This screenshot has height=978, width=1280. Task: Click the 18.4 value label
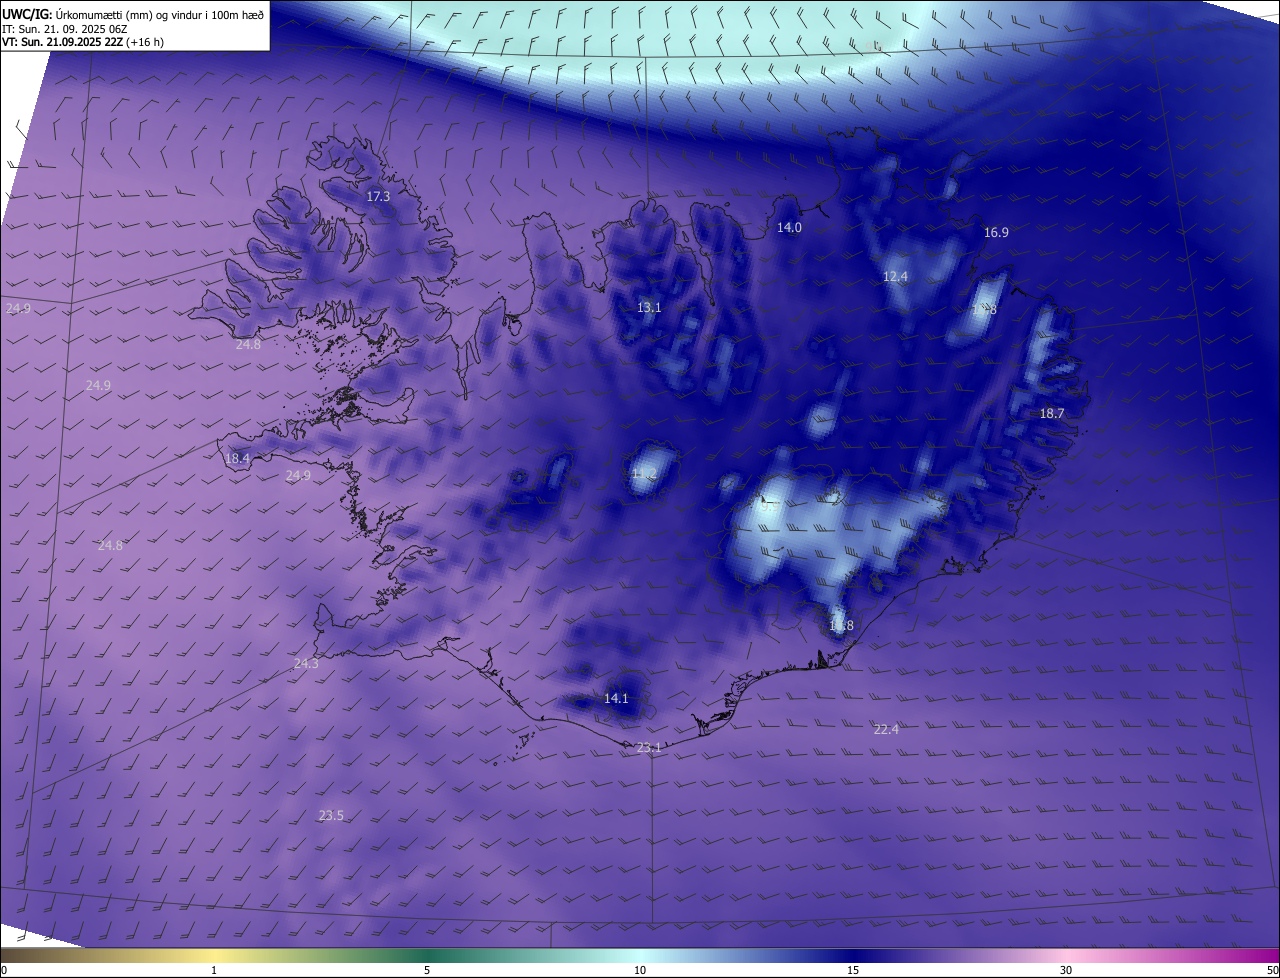pos(237,459)
